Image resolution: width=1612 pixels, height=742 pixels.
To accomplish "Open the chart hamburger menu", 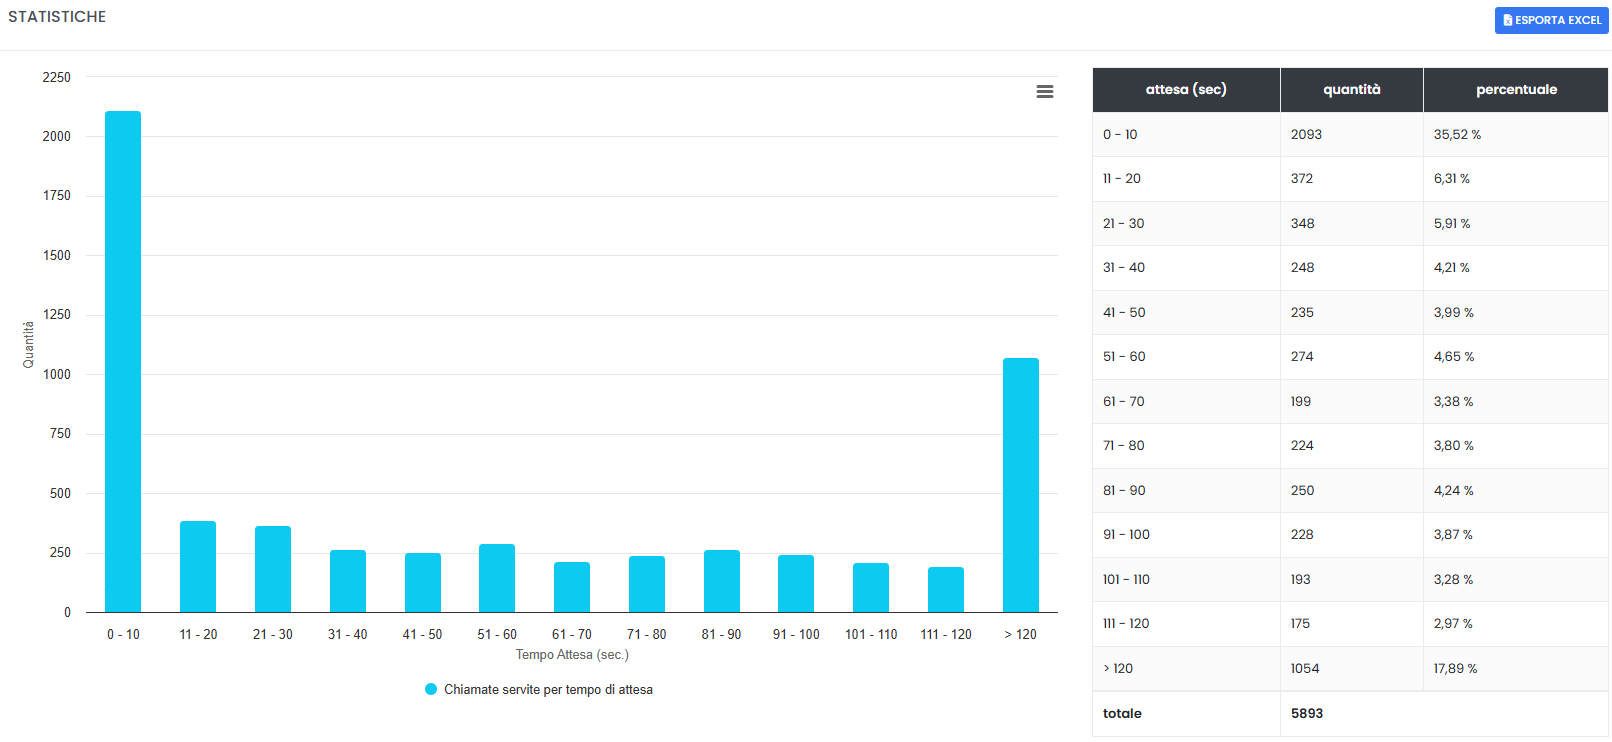I will pos(1044,91).
